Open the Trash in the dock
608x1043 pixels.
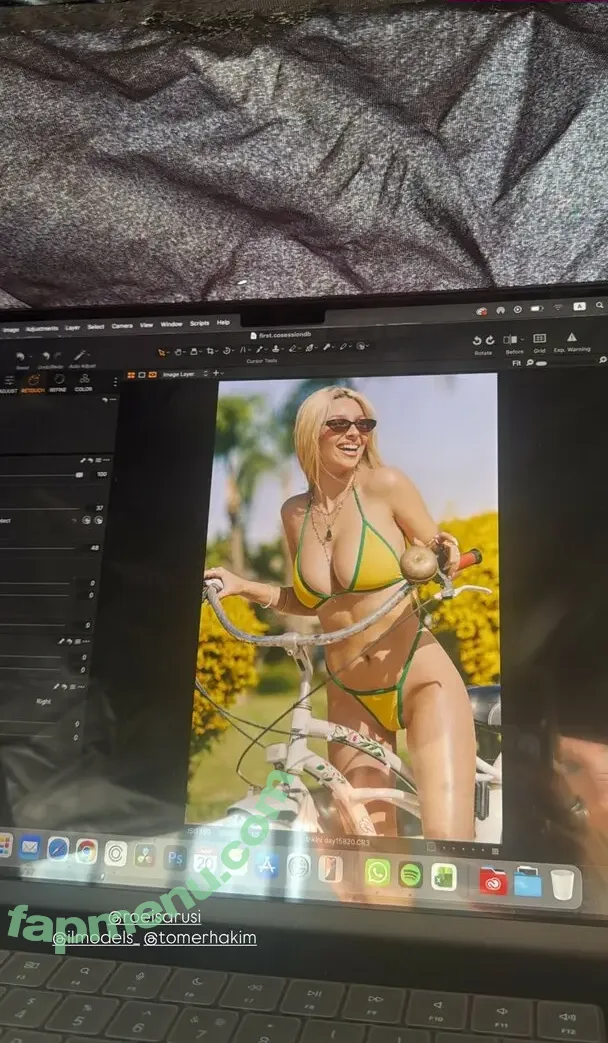[562, 884]
